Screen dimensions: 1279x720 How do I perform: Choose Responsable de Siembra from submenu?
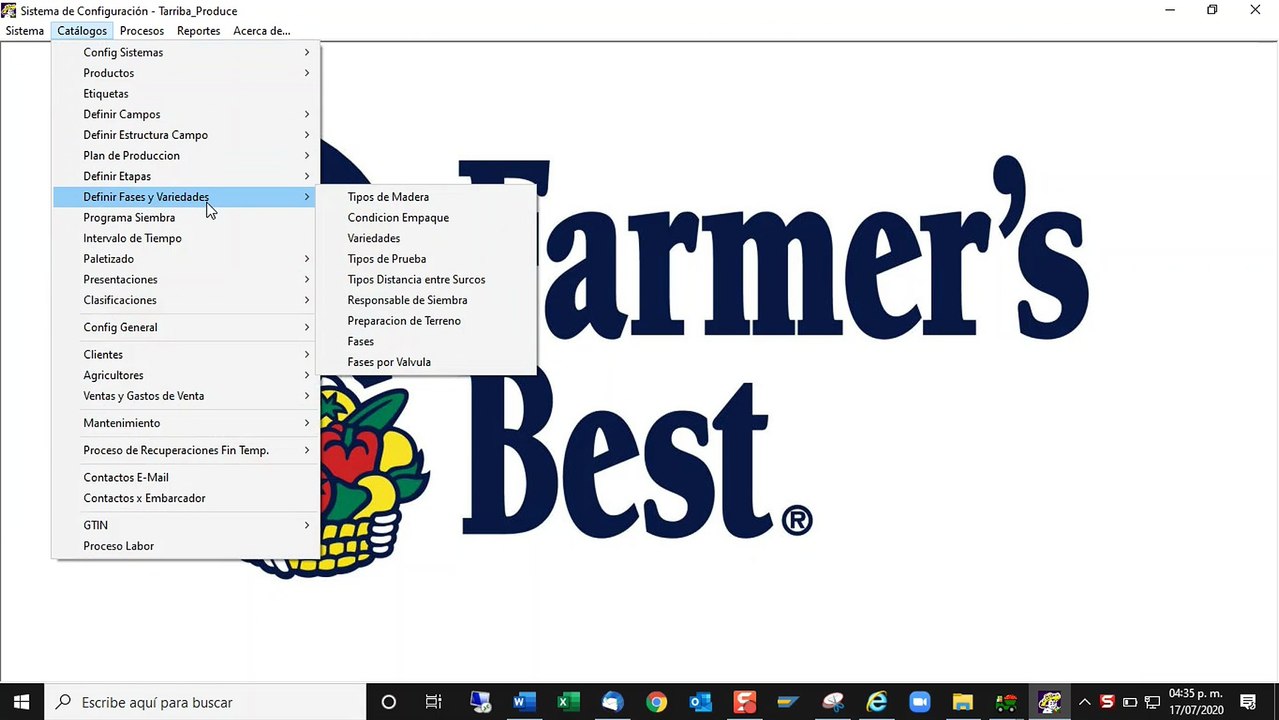click(x=427, y=300)
